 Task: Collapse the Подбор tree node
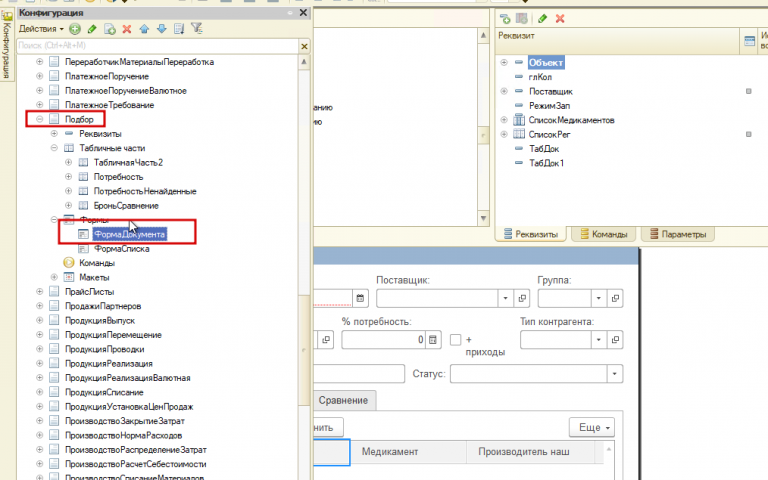click(40, 119)
